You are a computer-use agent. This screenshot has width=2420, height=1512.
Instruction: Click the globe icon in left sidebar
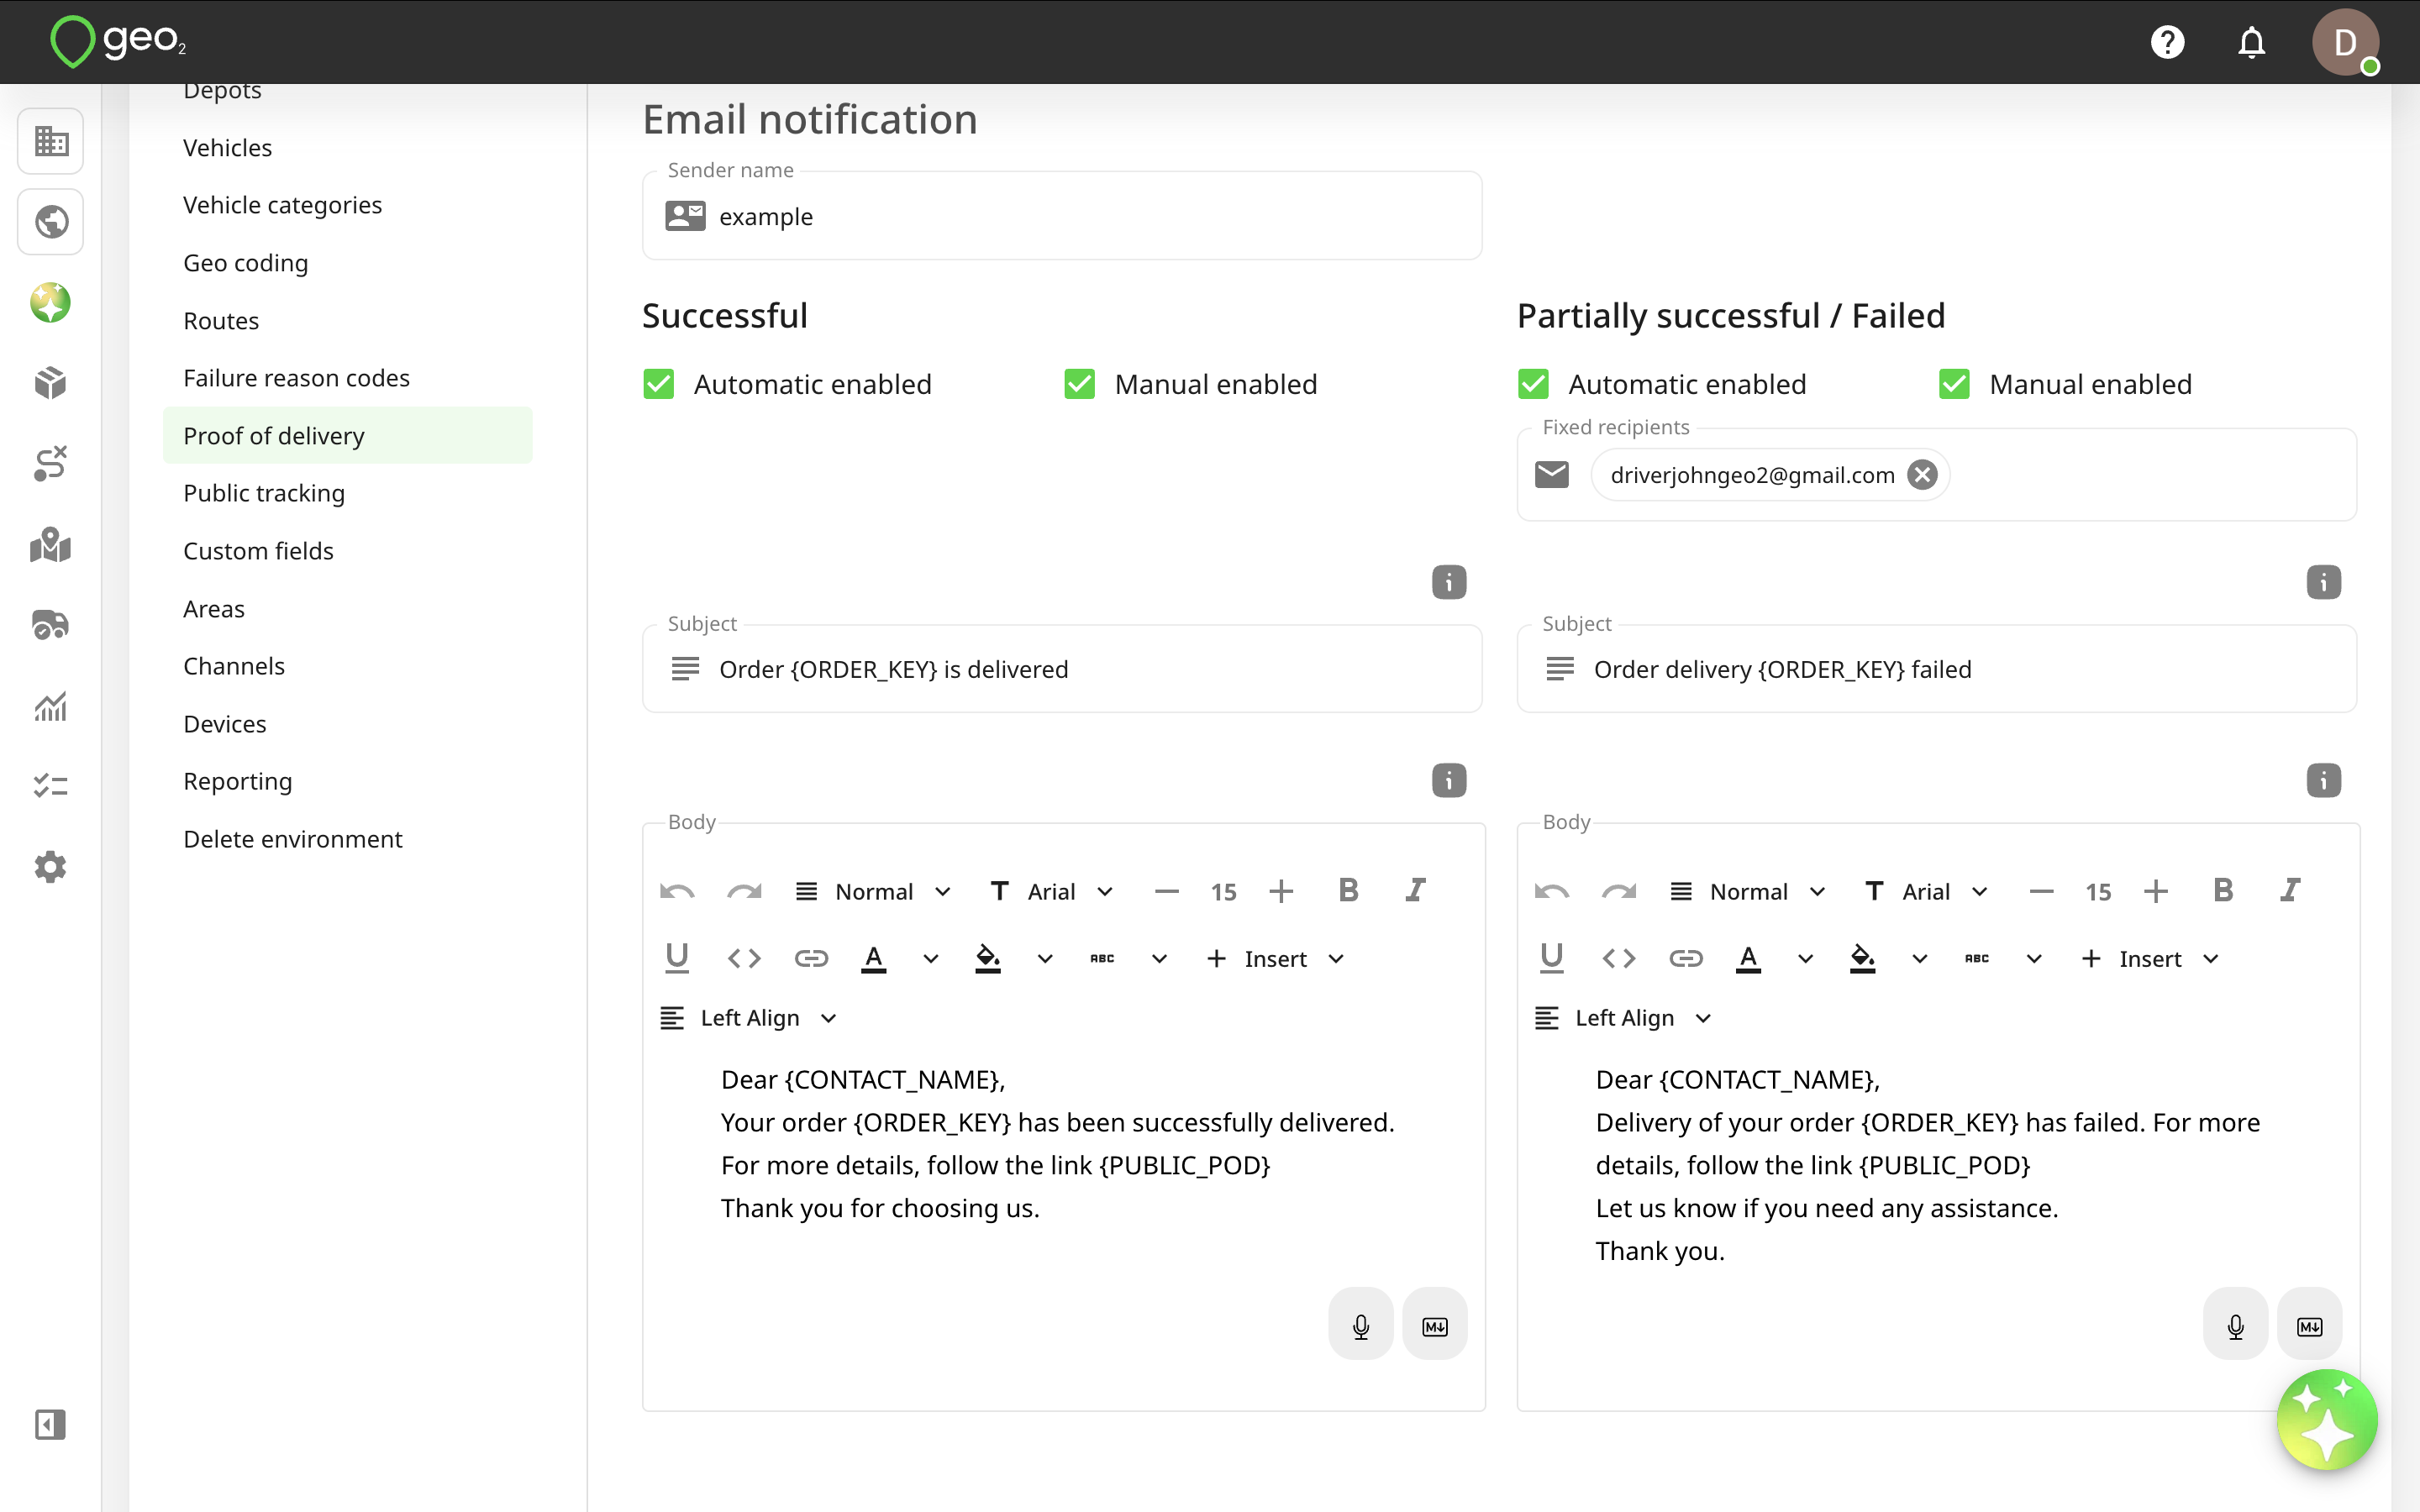[50, 222]
